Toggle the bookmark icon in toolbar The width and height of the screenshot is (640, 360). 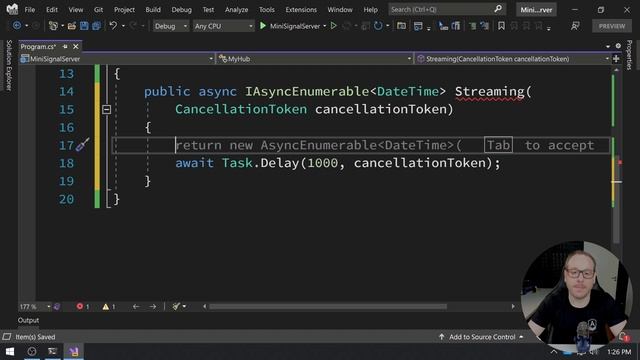501,26
